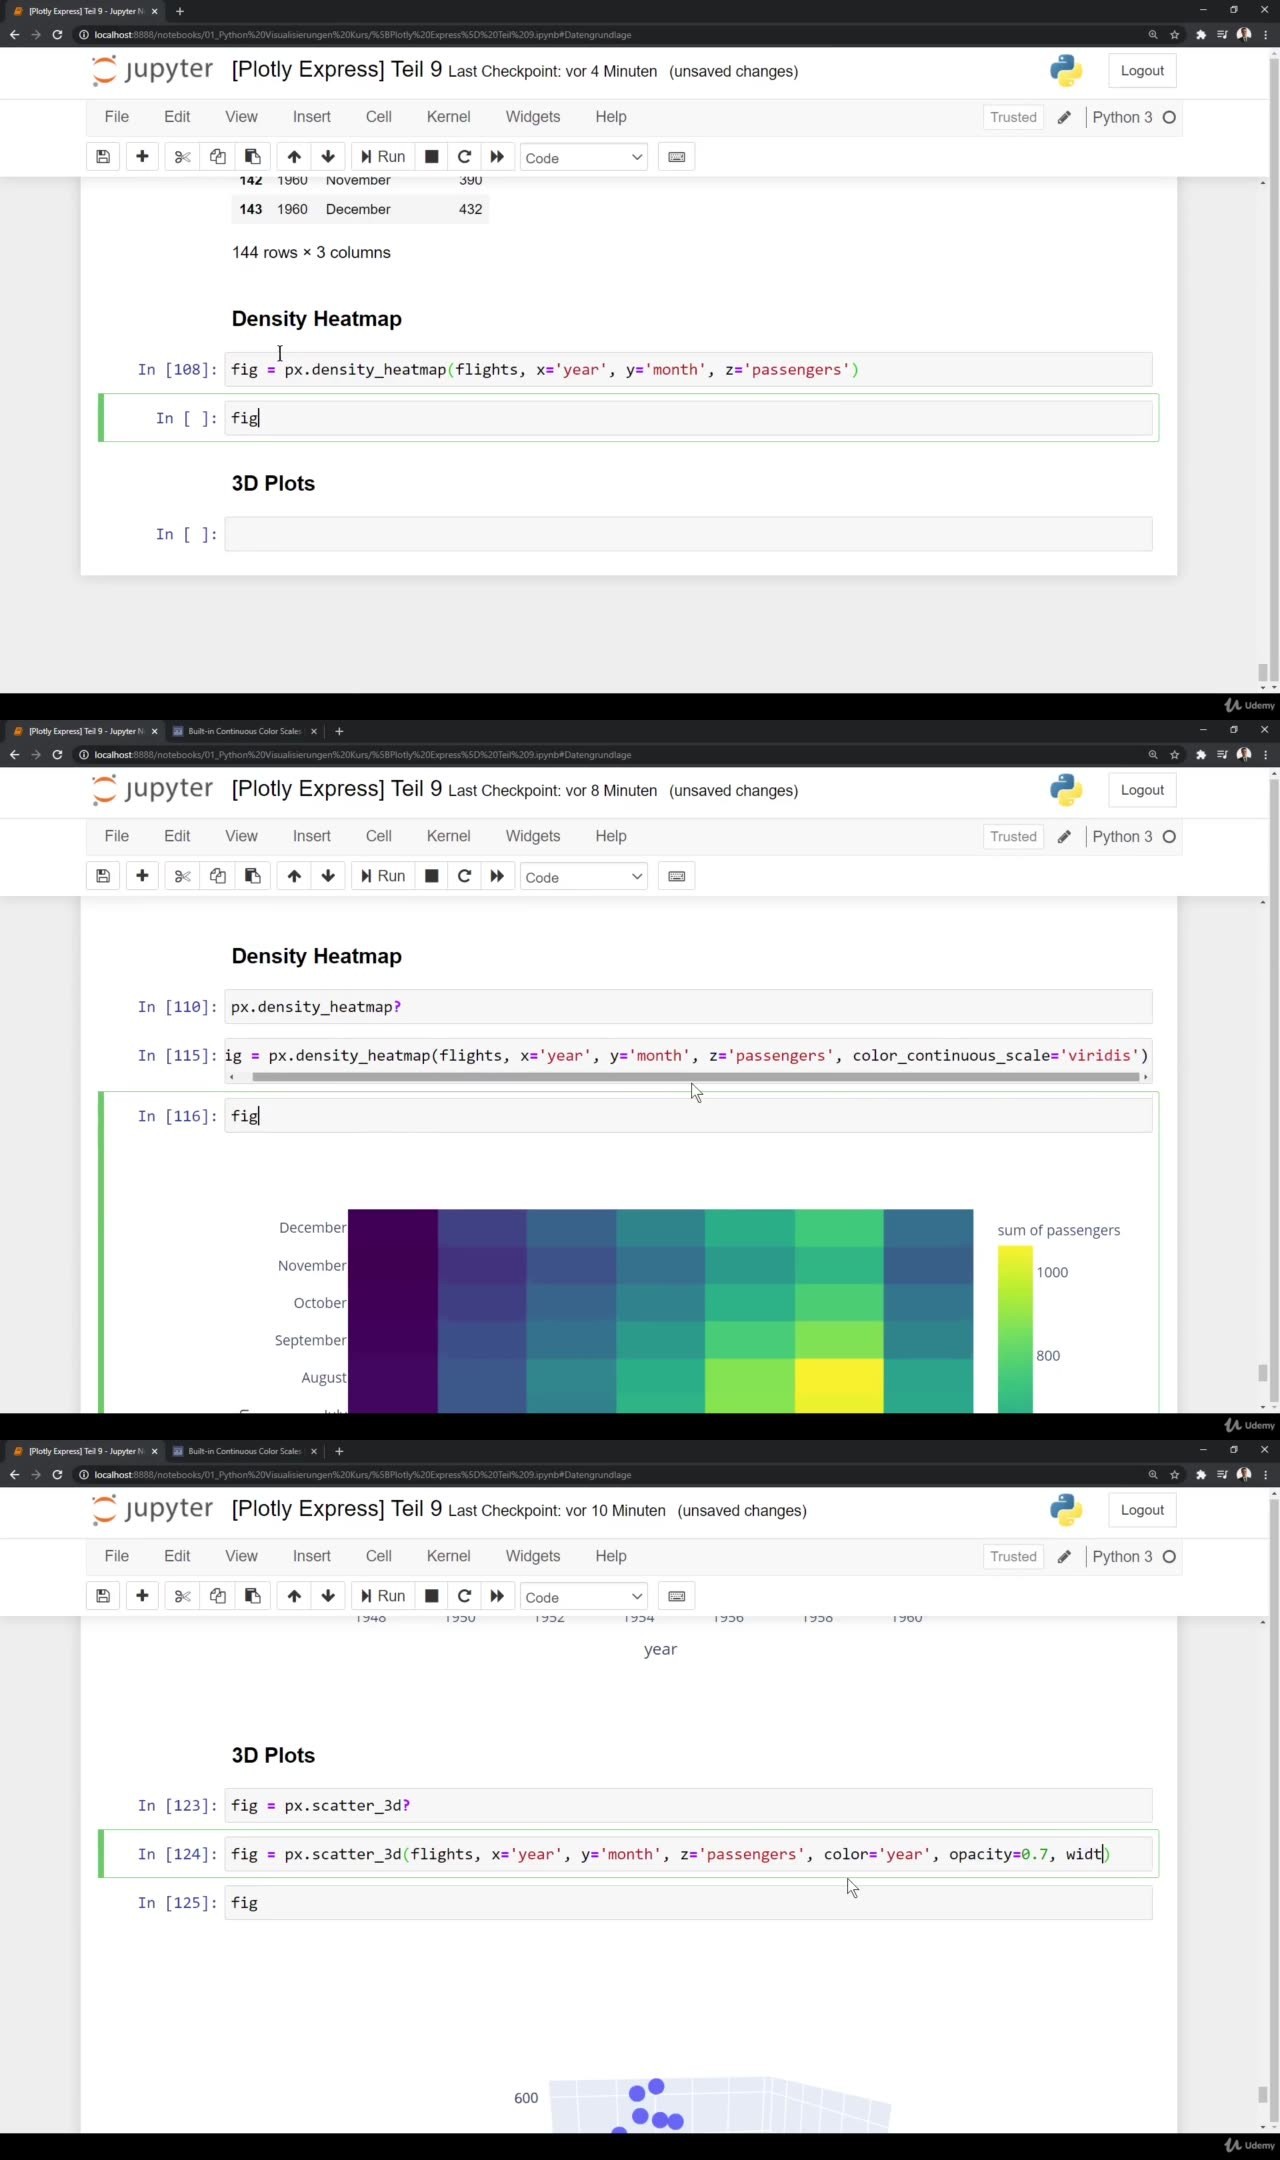Click the pencil edit icon beside Trusted in the top notebook
Viewport: 1280px width, 2160px height.
[x=1064, y=118]
